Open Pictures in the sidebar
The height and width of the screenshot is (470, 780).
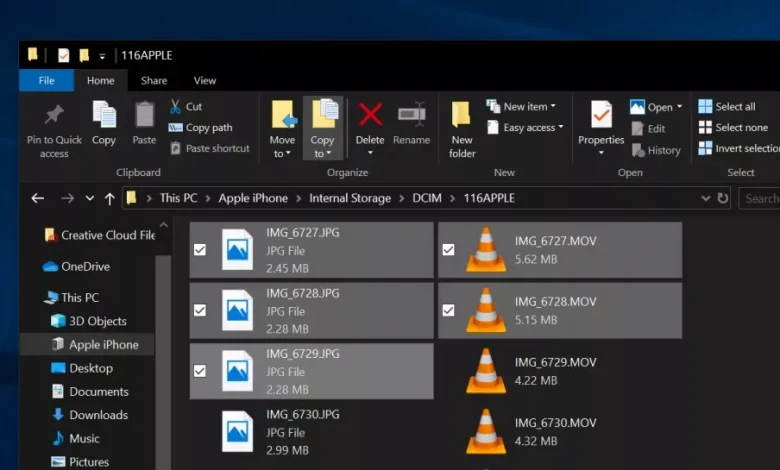point(80,462)
